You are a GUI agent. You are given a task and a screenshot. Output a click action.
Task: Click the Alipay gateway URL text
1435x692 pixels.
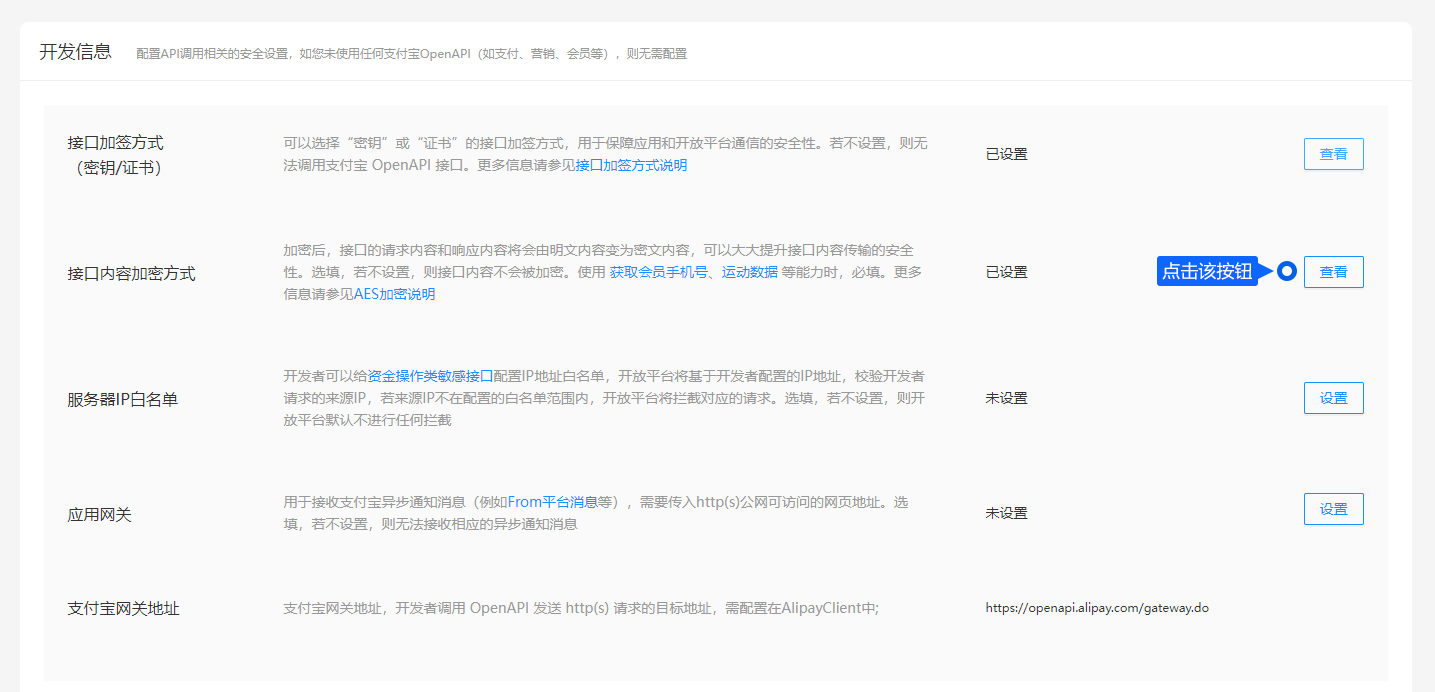point(1097,608)
